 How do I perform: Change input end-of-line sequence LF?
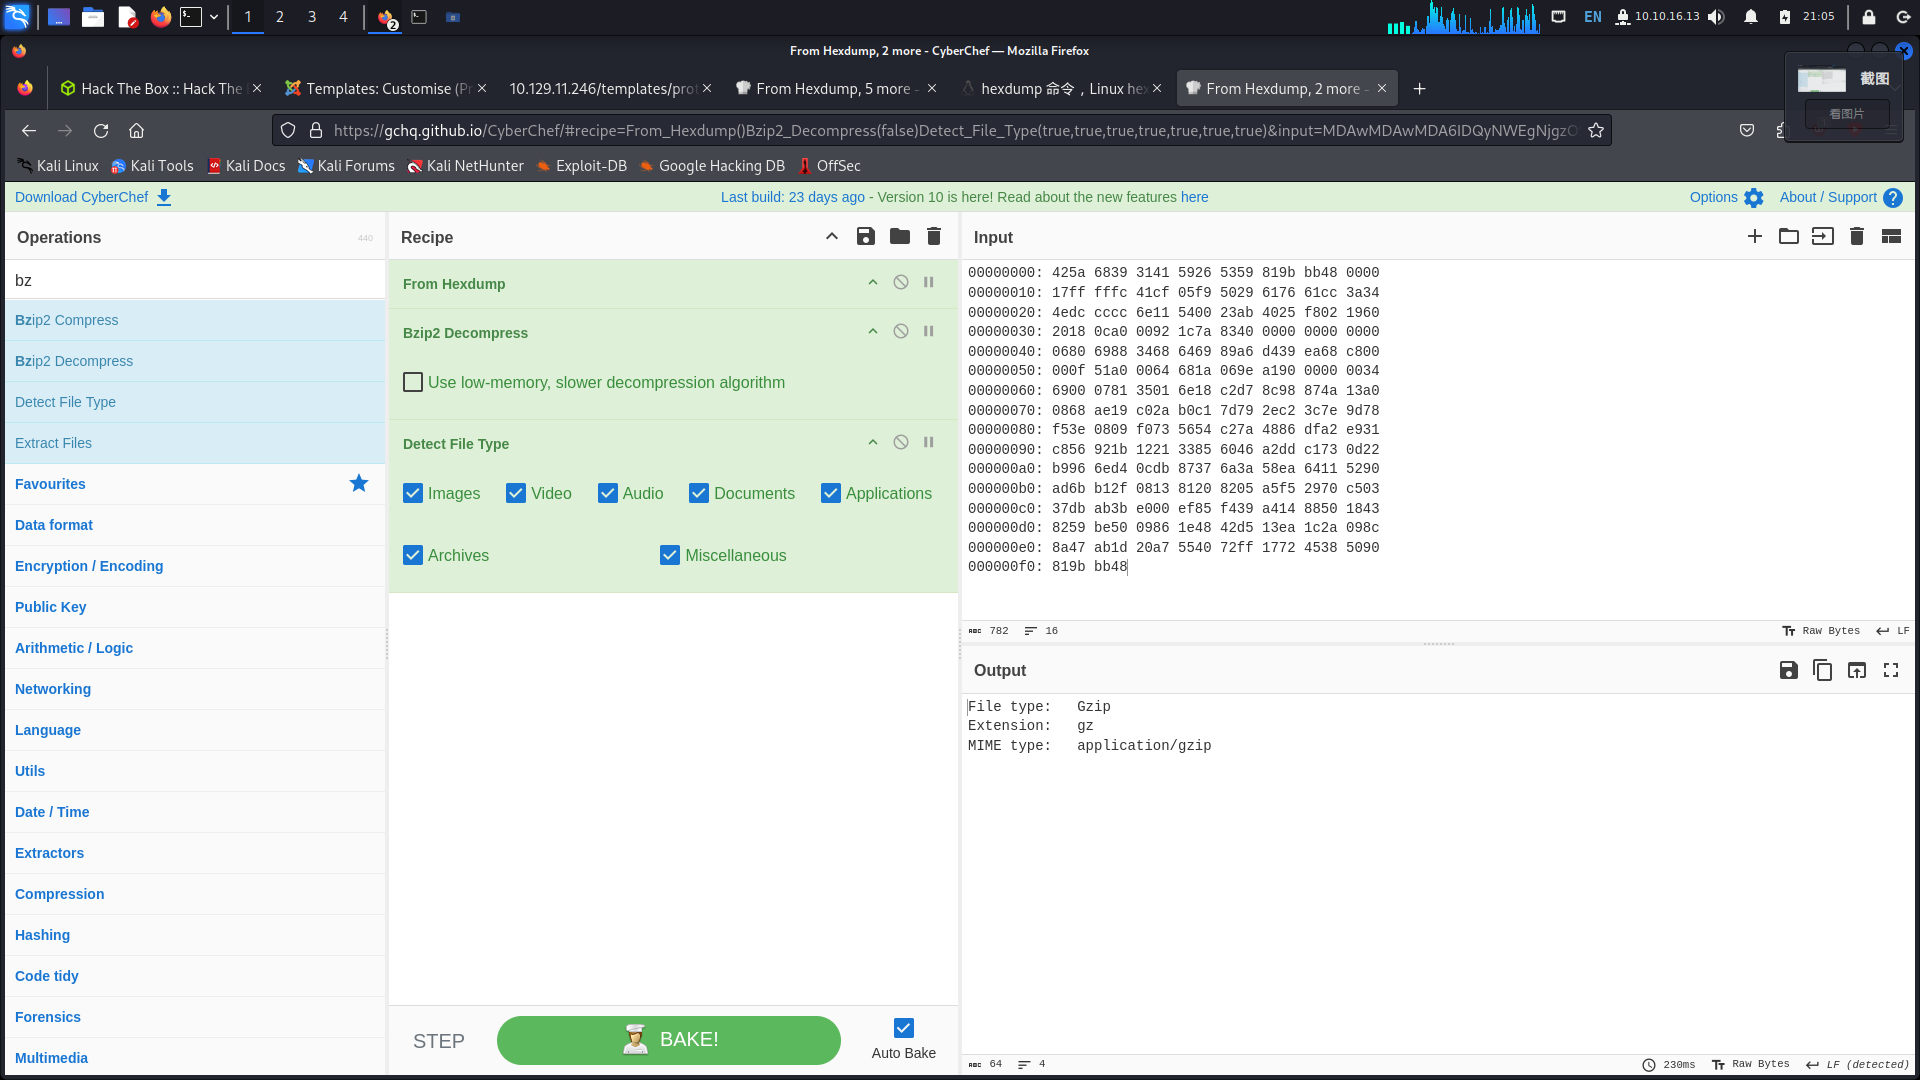tap(1893, 631)
